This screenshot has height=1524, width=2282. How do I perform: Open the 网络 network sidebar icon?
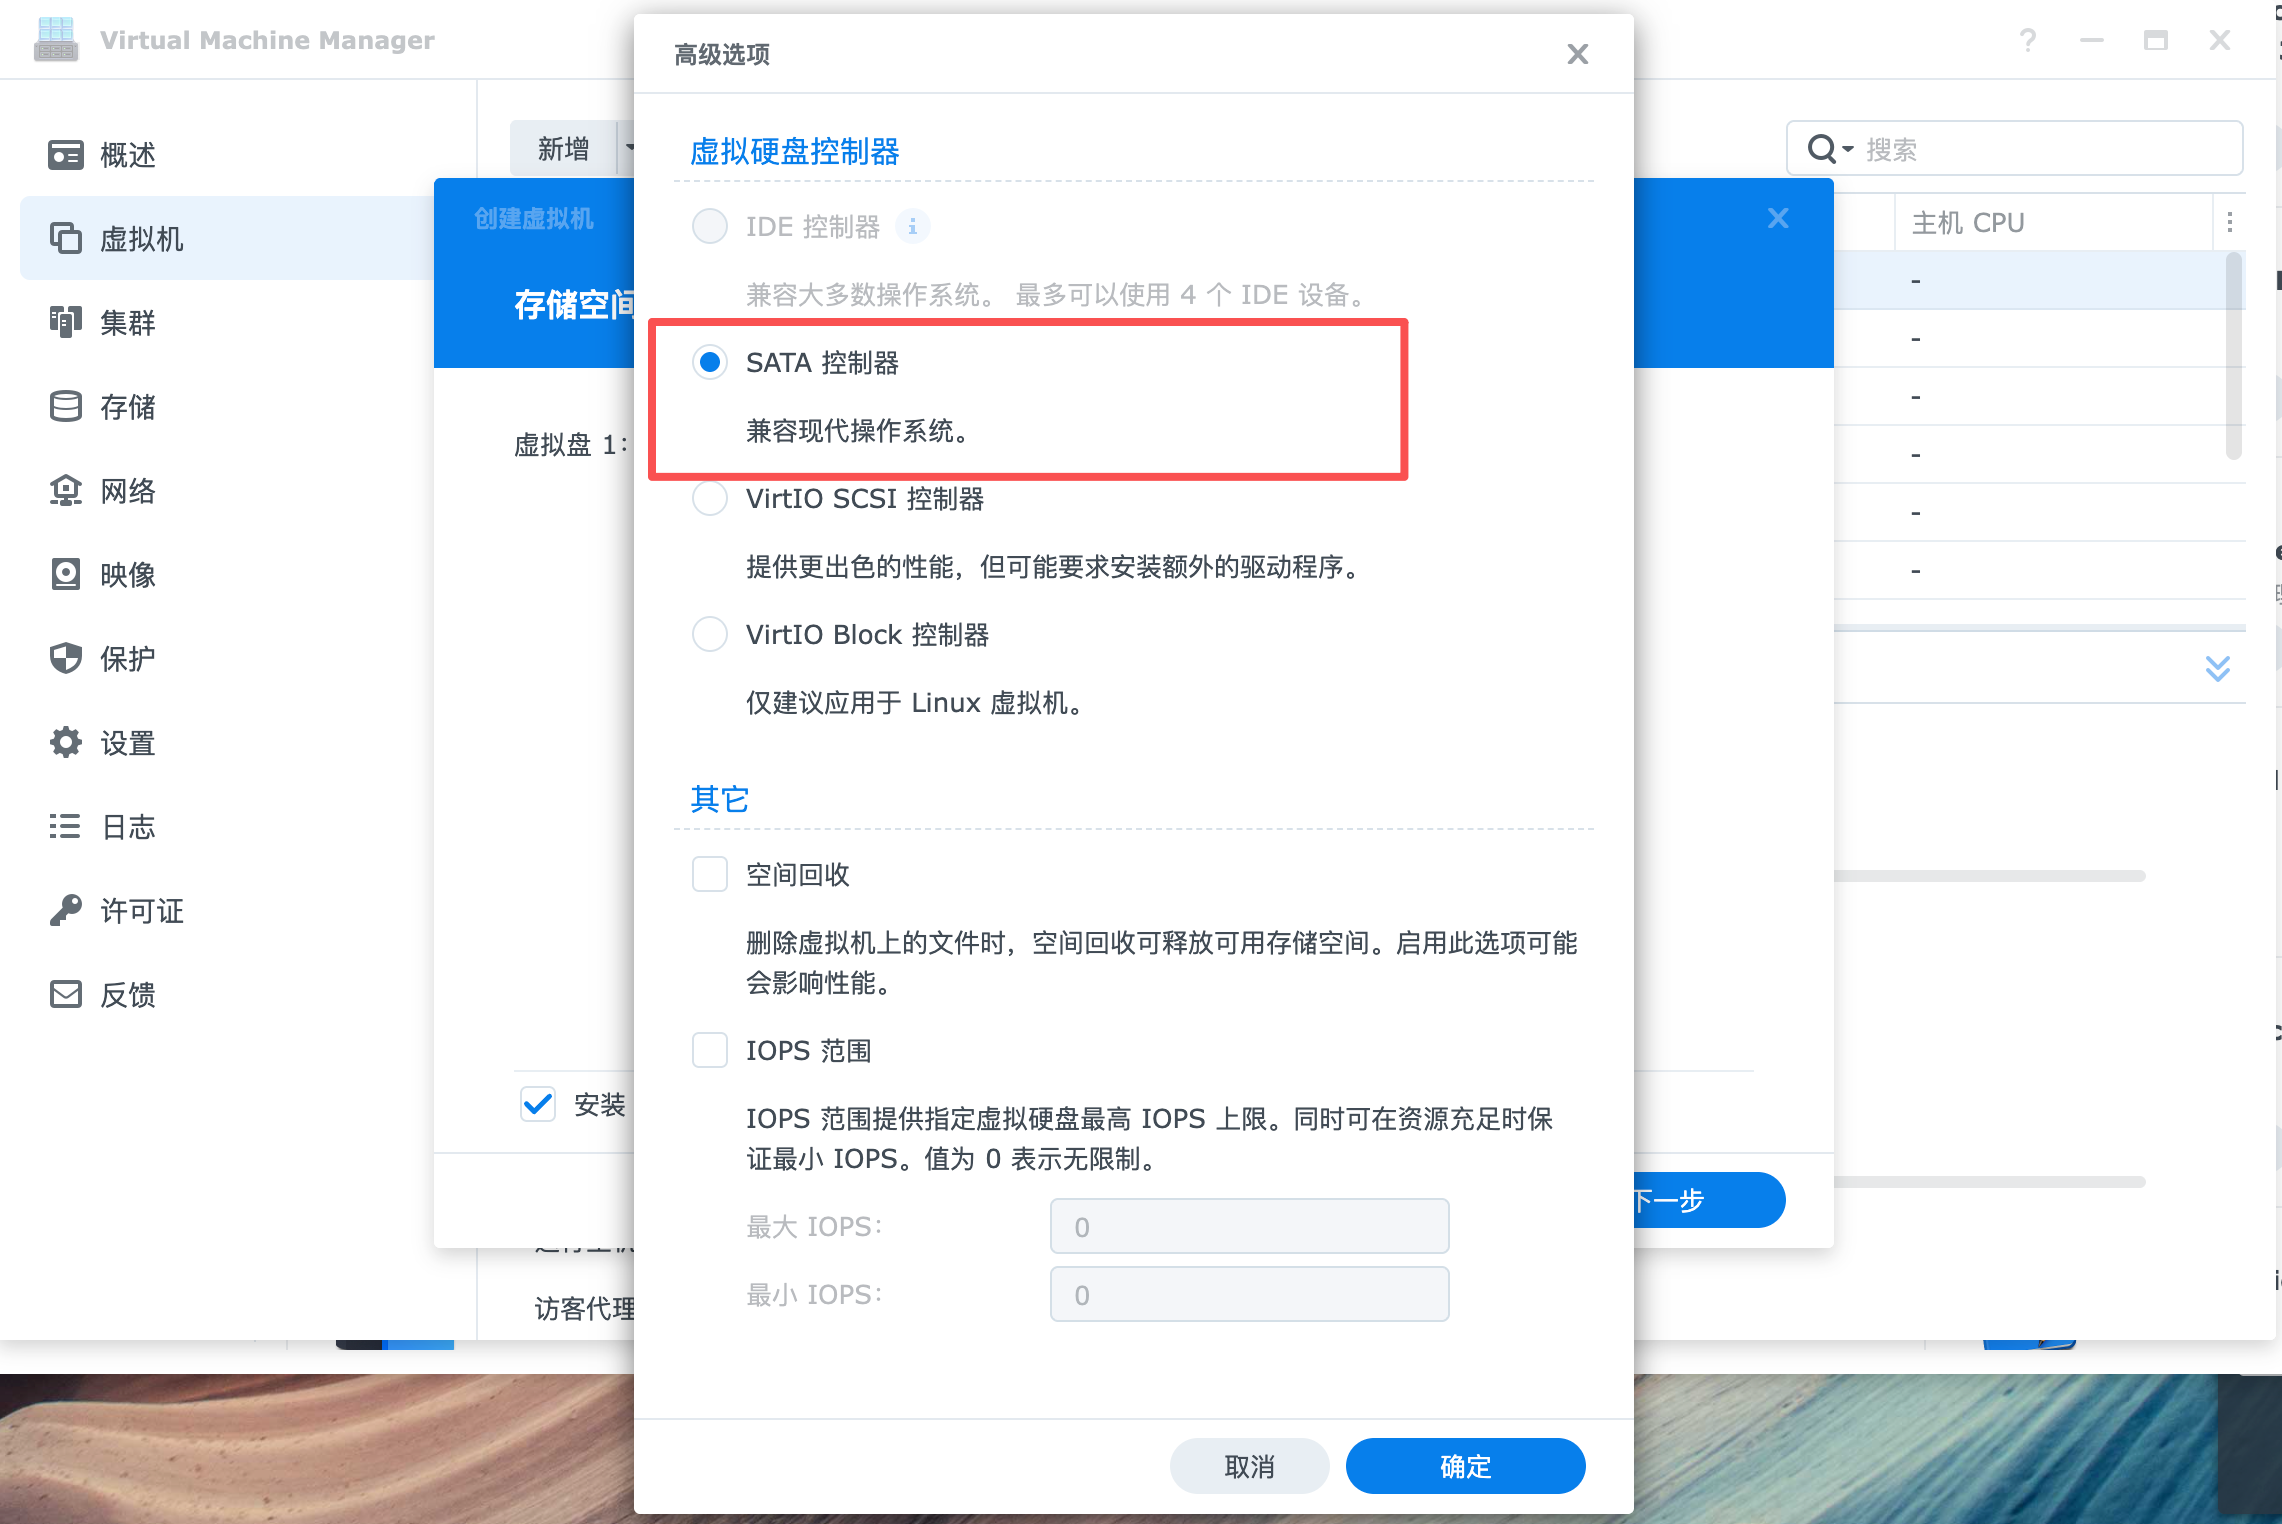tap(66, 490)
